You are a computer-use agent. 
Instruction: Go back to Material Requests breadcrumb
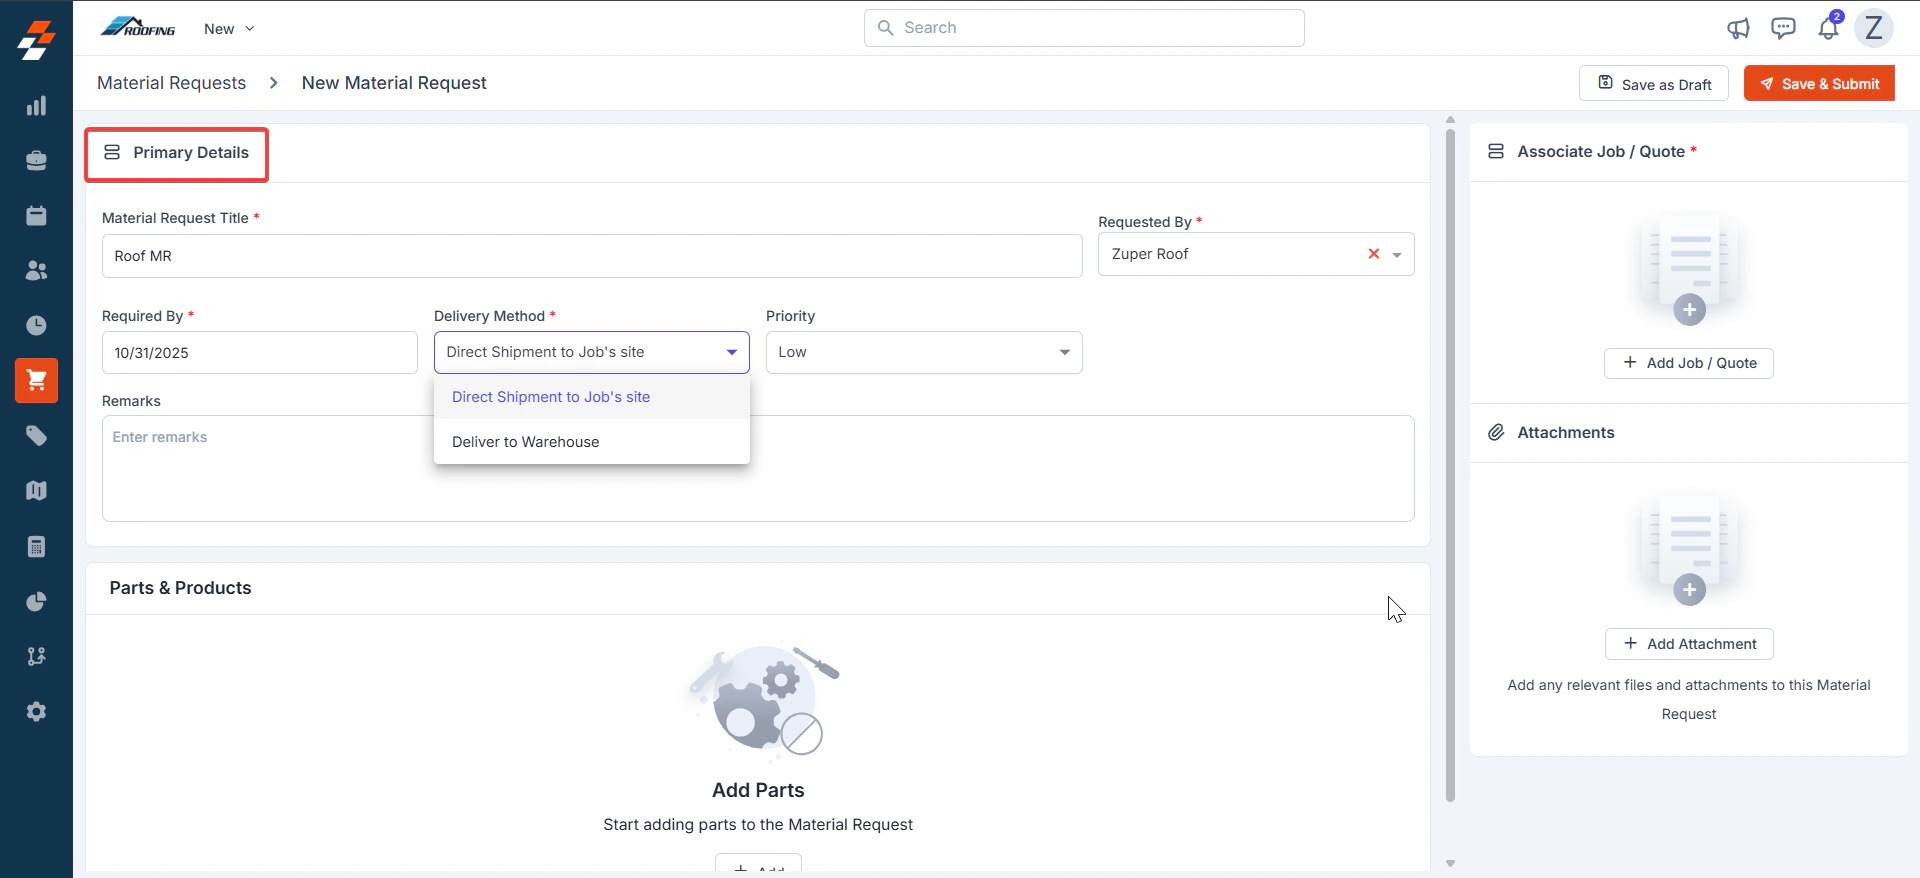(171, 83)
